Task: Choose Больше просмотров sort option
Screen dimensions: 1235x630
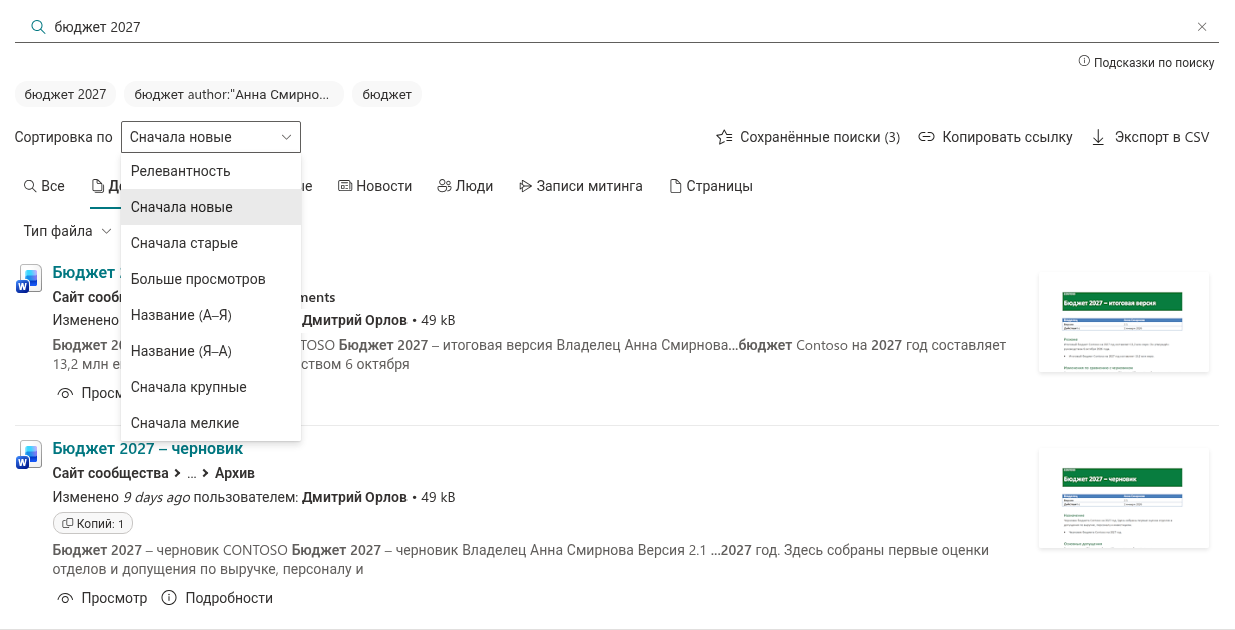Action: point(211,279)
